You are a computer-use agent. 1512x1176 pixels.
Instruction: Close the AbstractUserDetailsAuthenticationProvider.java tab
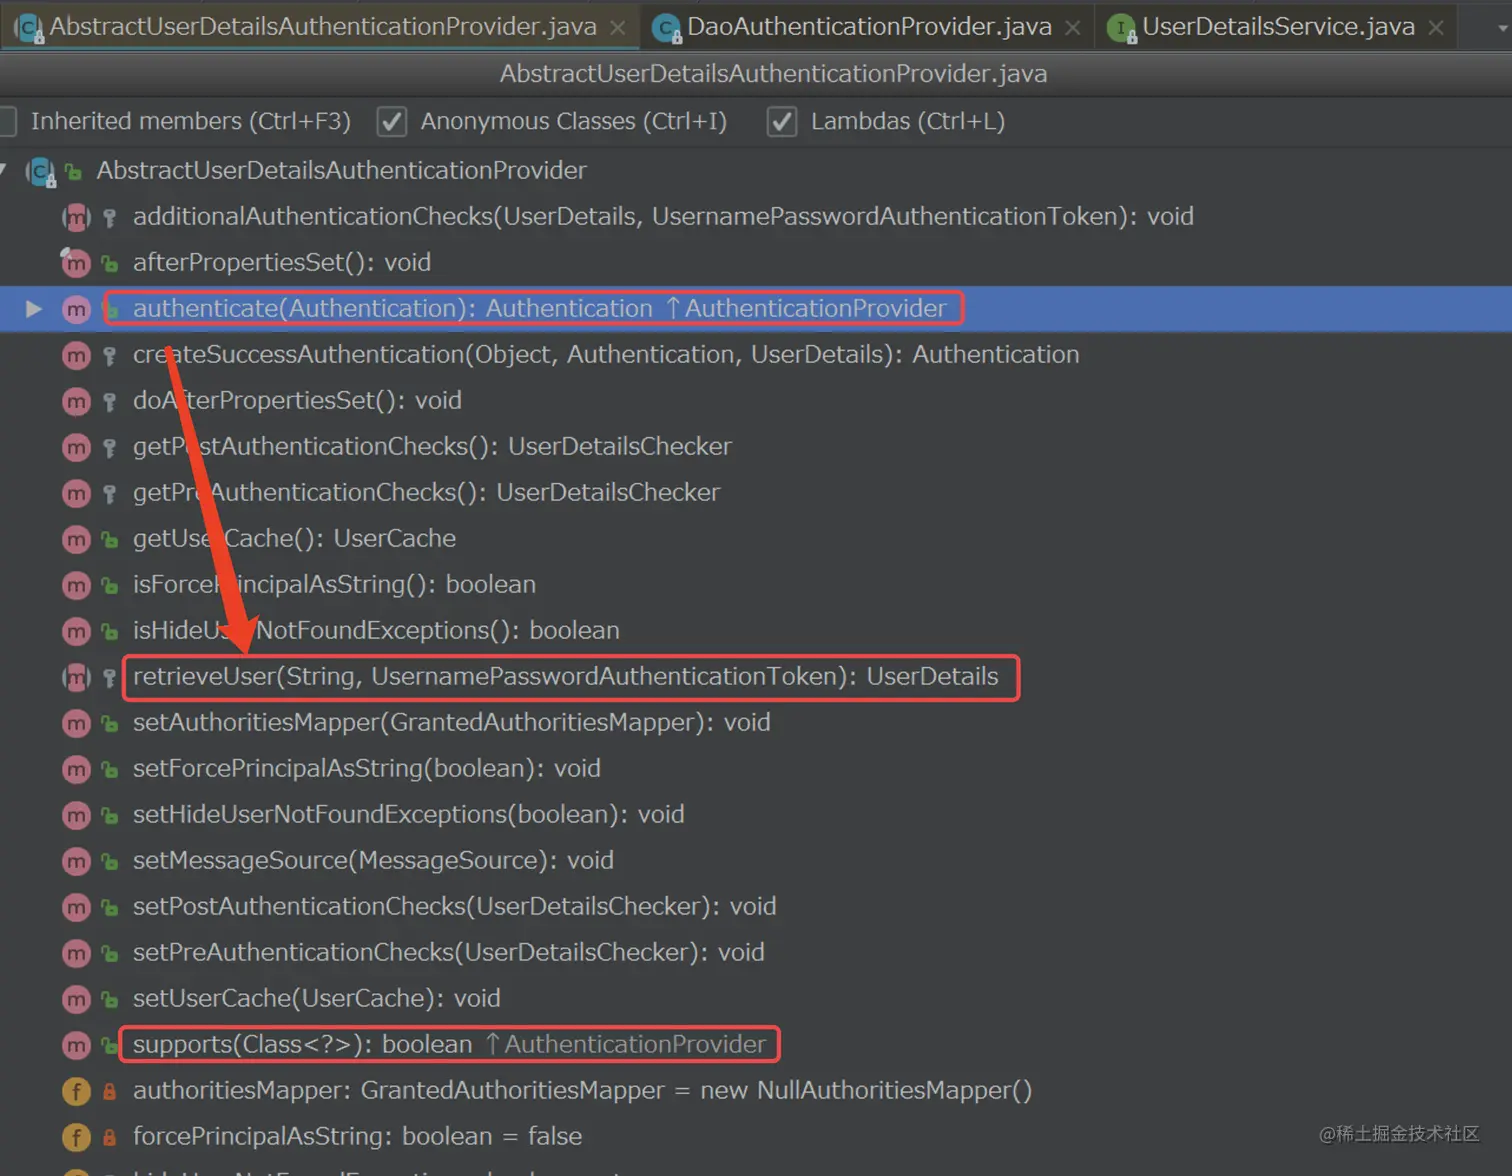(x=618, y=28)
